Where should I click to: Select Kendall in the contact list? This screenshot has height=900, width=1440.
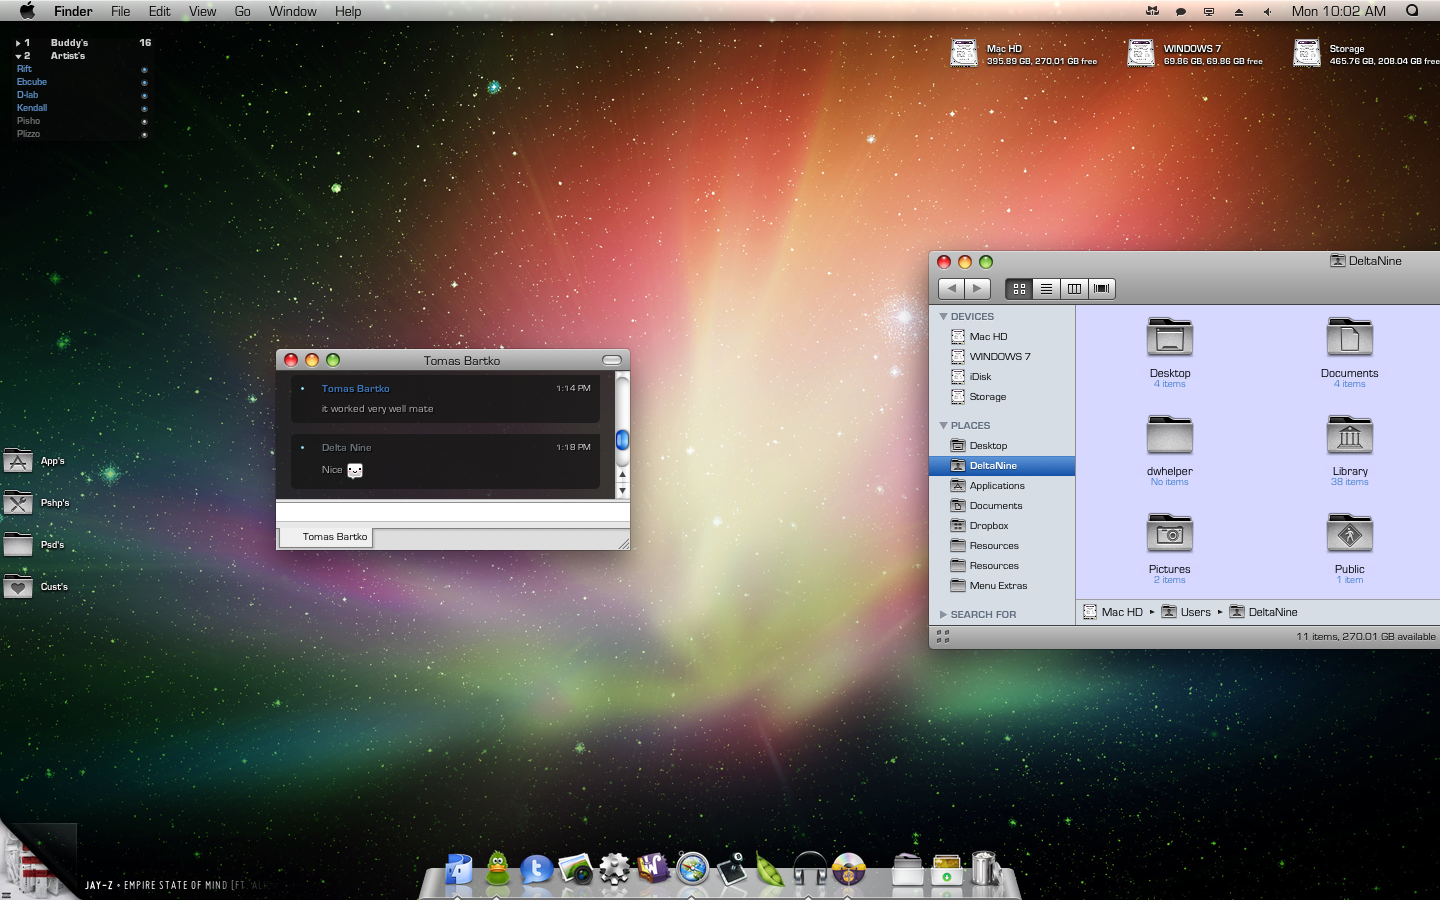coord(32,108)
